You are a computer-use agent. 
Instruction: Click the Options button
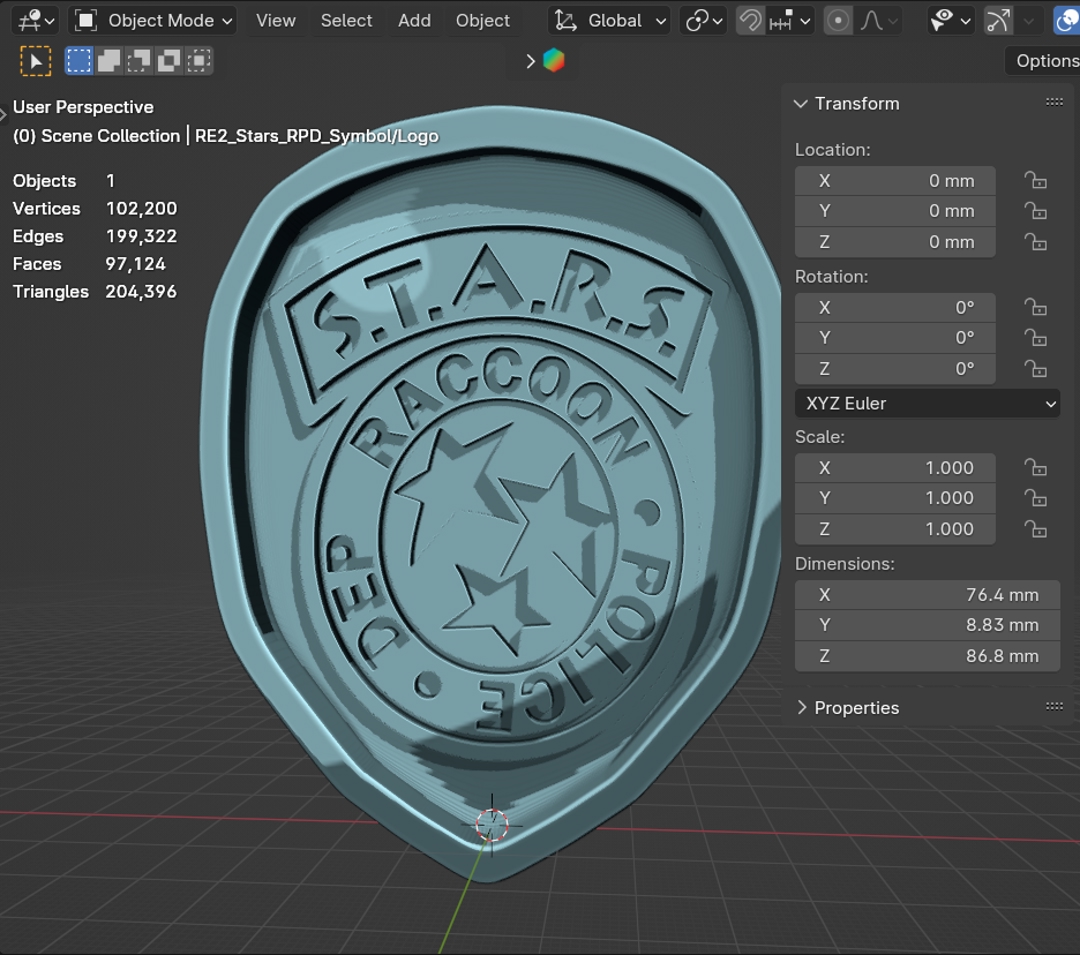[1045, 61]
